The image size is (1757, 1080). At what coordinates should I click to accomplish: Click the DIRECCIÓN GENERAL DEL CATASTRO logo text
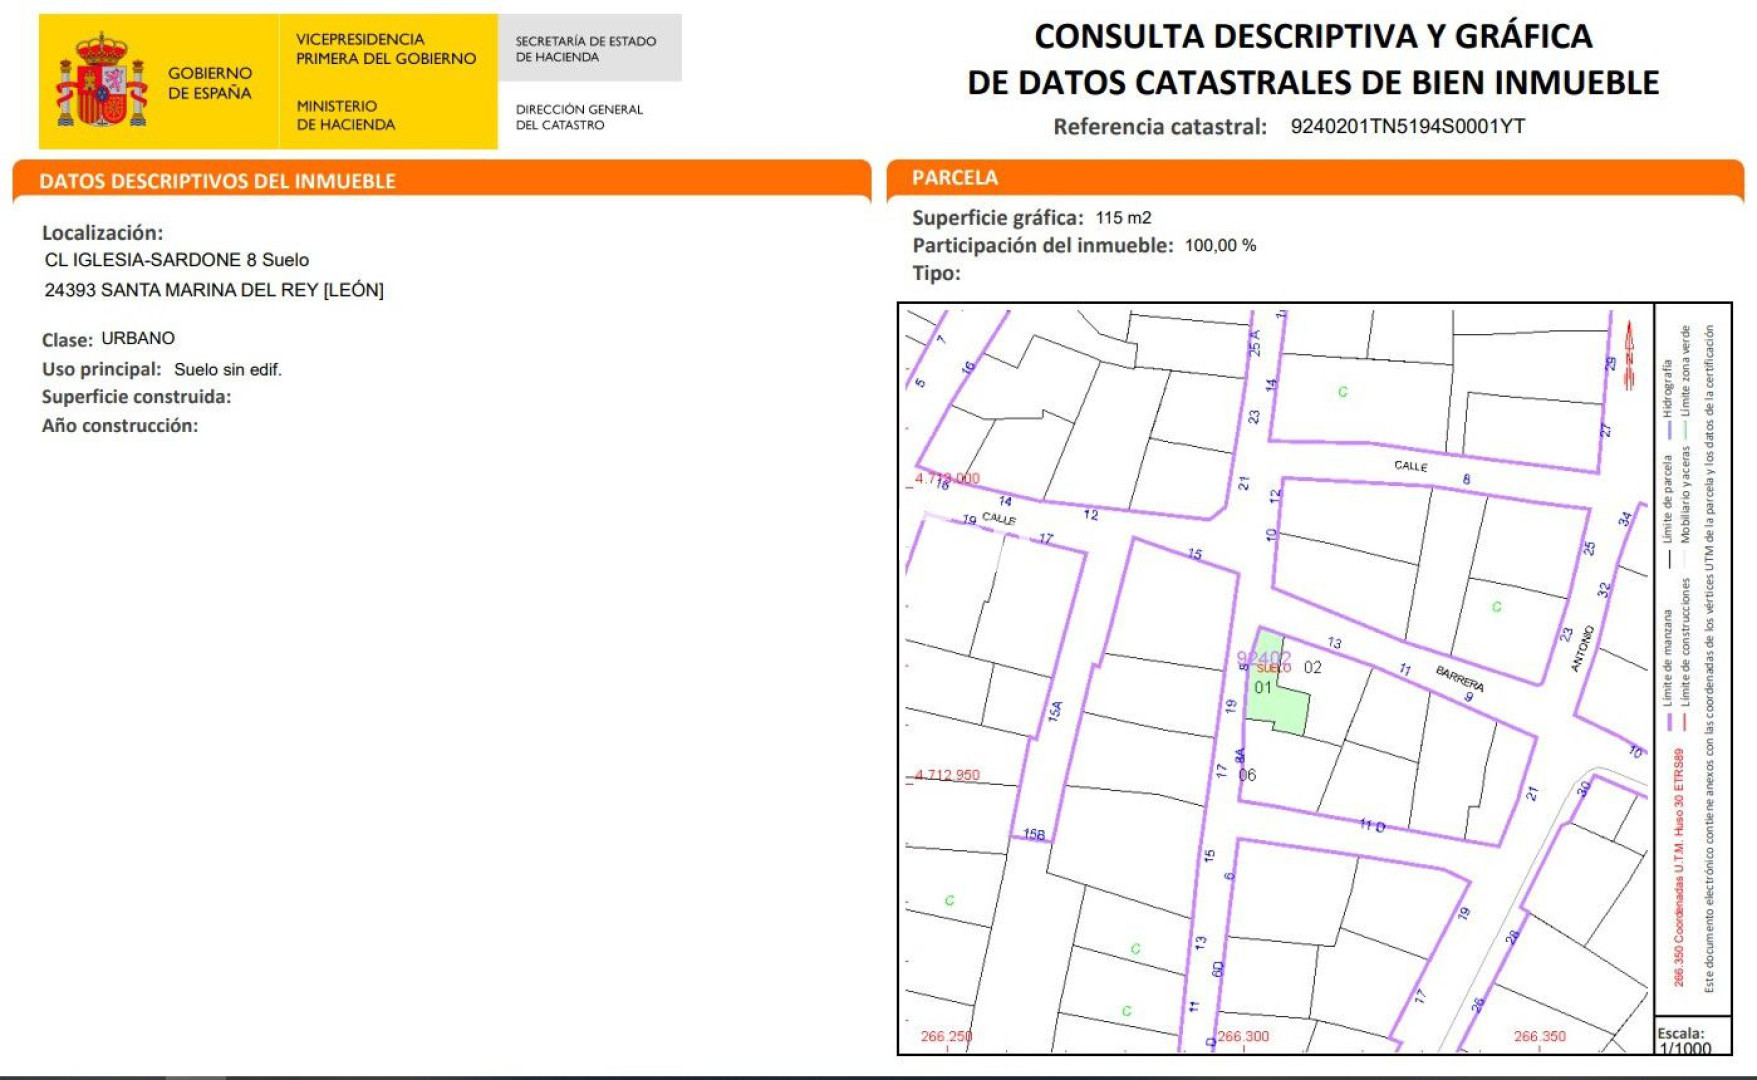579,117
